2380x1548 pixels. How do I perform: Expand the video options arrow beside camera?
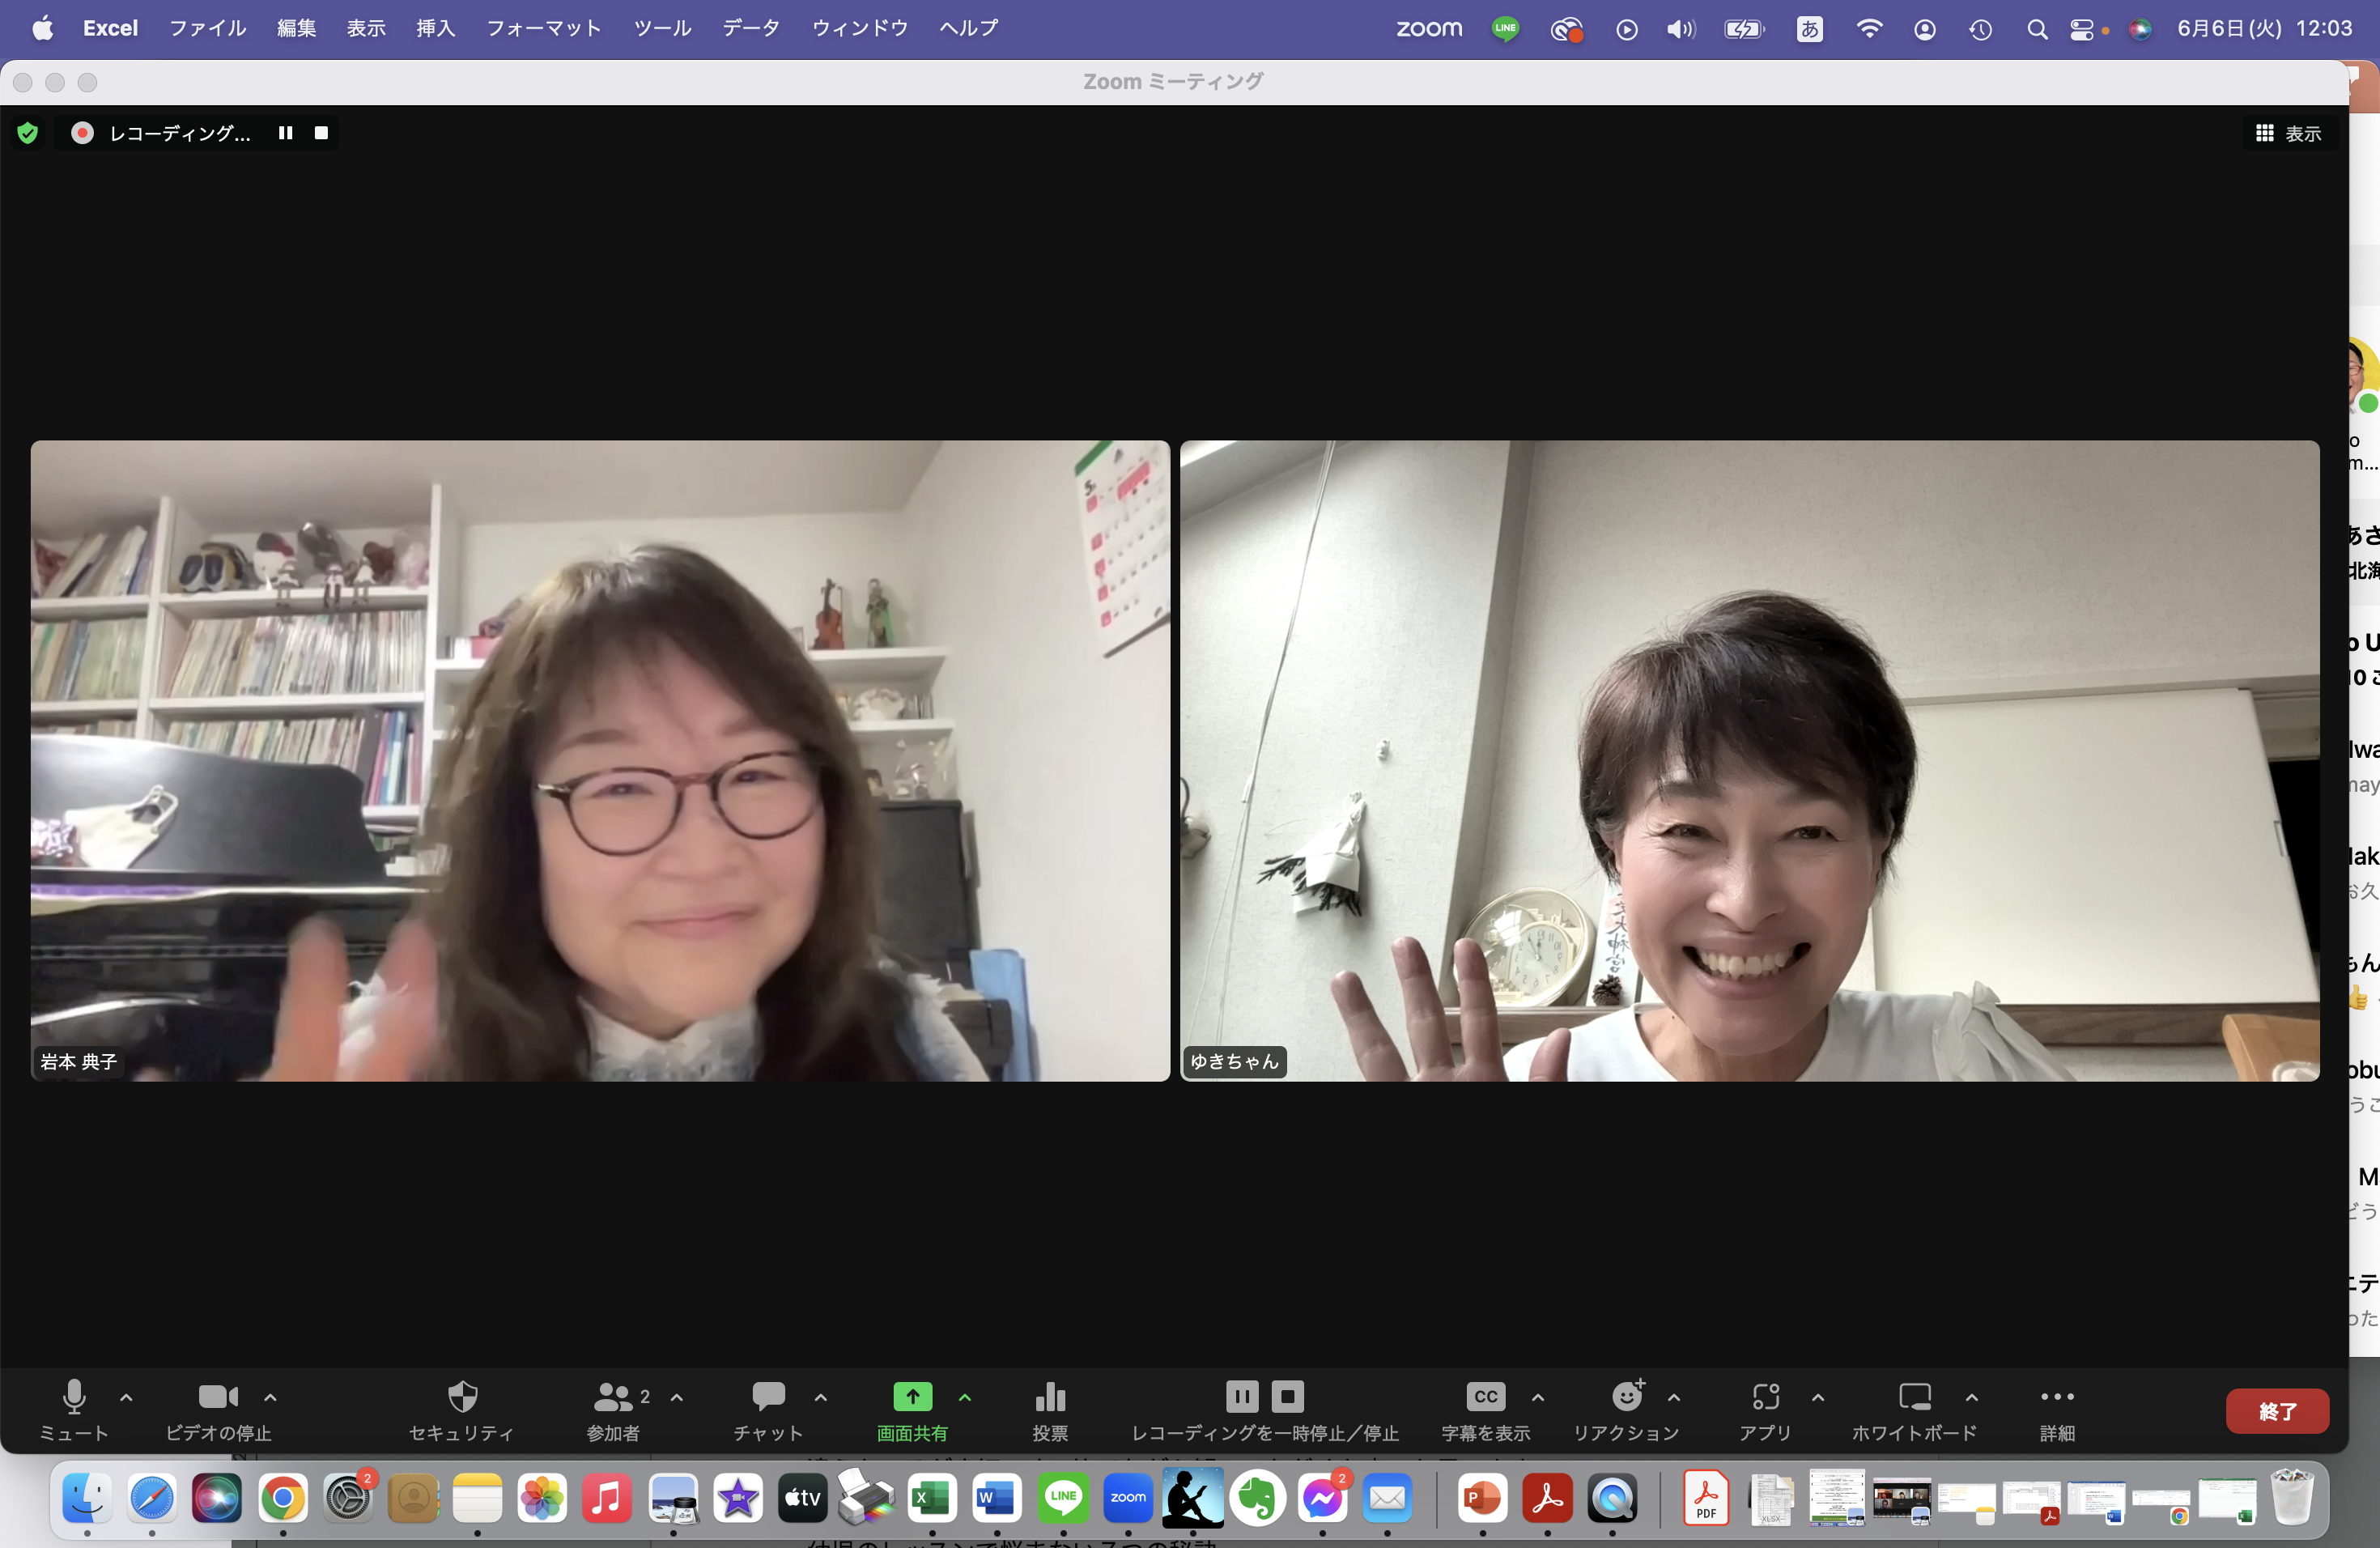click(x=270, y=1397)
